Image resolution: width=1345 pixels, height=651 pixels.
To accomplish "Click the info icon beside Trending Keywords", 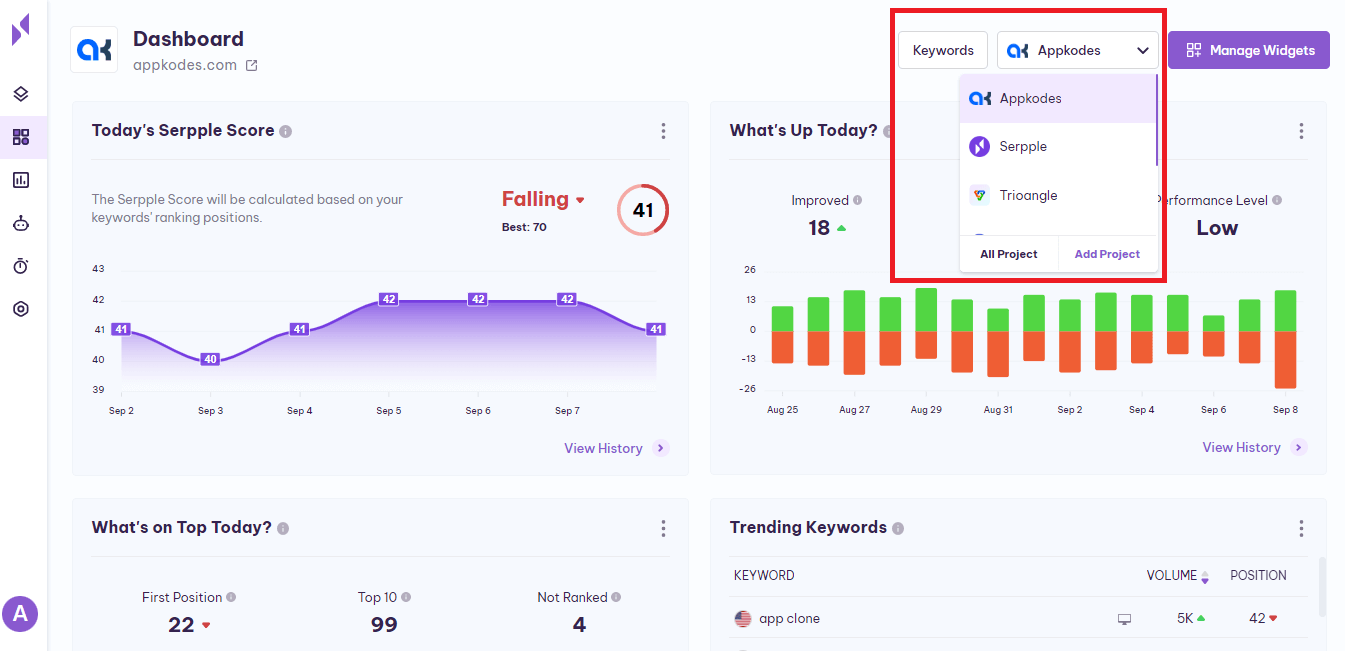I will pyautogui.click(x=898, y=528).
